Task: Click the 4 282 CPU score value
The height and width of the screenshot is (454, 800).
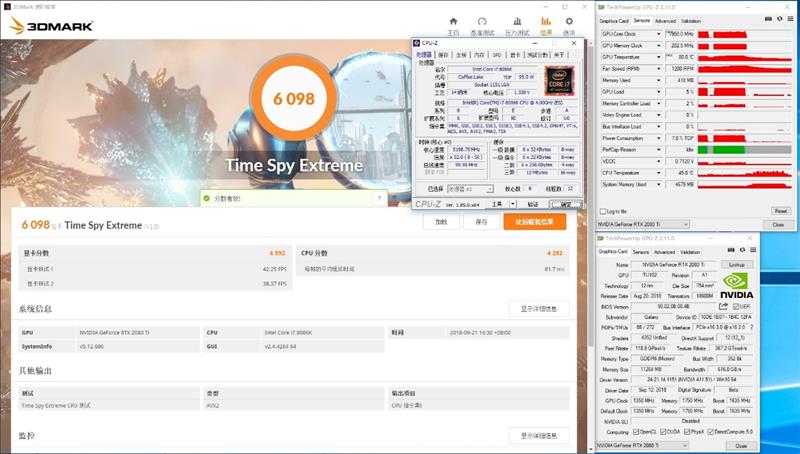Action: click(x=555, y=253)
